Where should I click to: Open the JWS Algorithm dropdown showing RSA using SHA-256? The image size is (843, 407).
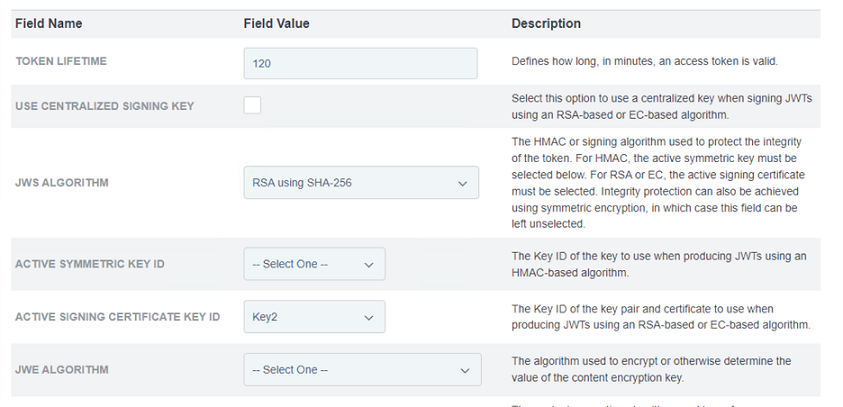(x=361, y=183)
